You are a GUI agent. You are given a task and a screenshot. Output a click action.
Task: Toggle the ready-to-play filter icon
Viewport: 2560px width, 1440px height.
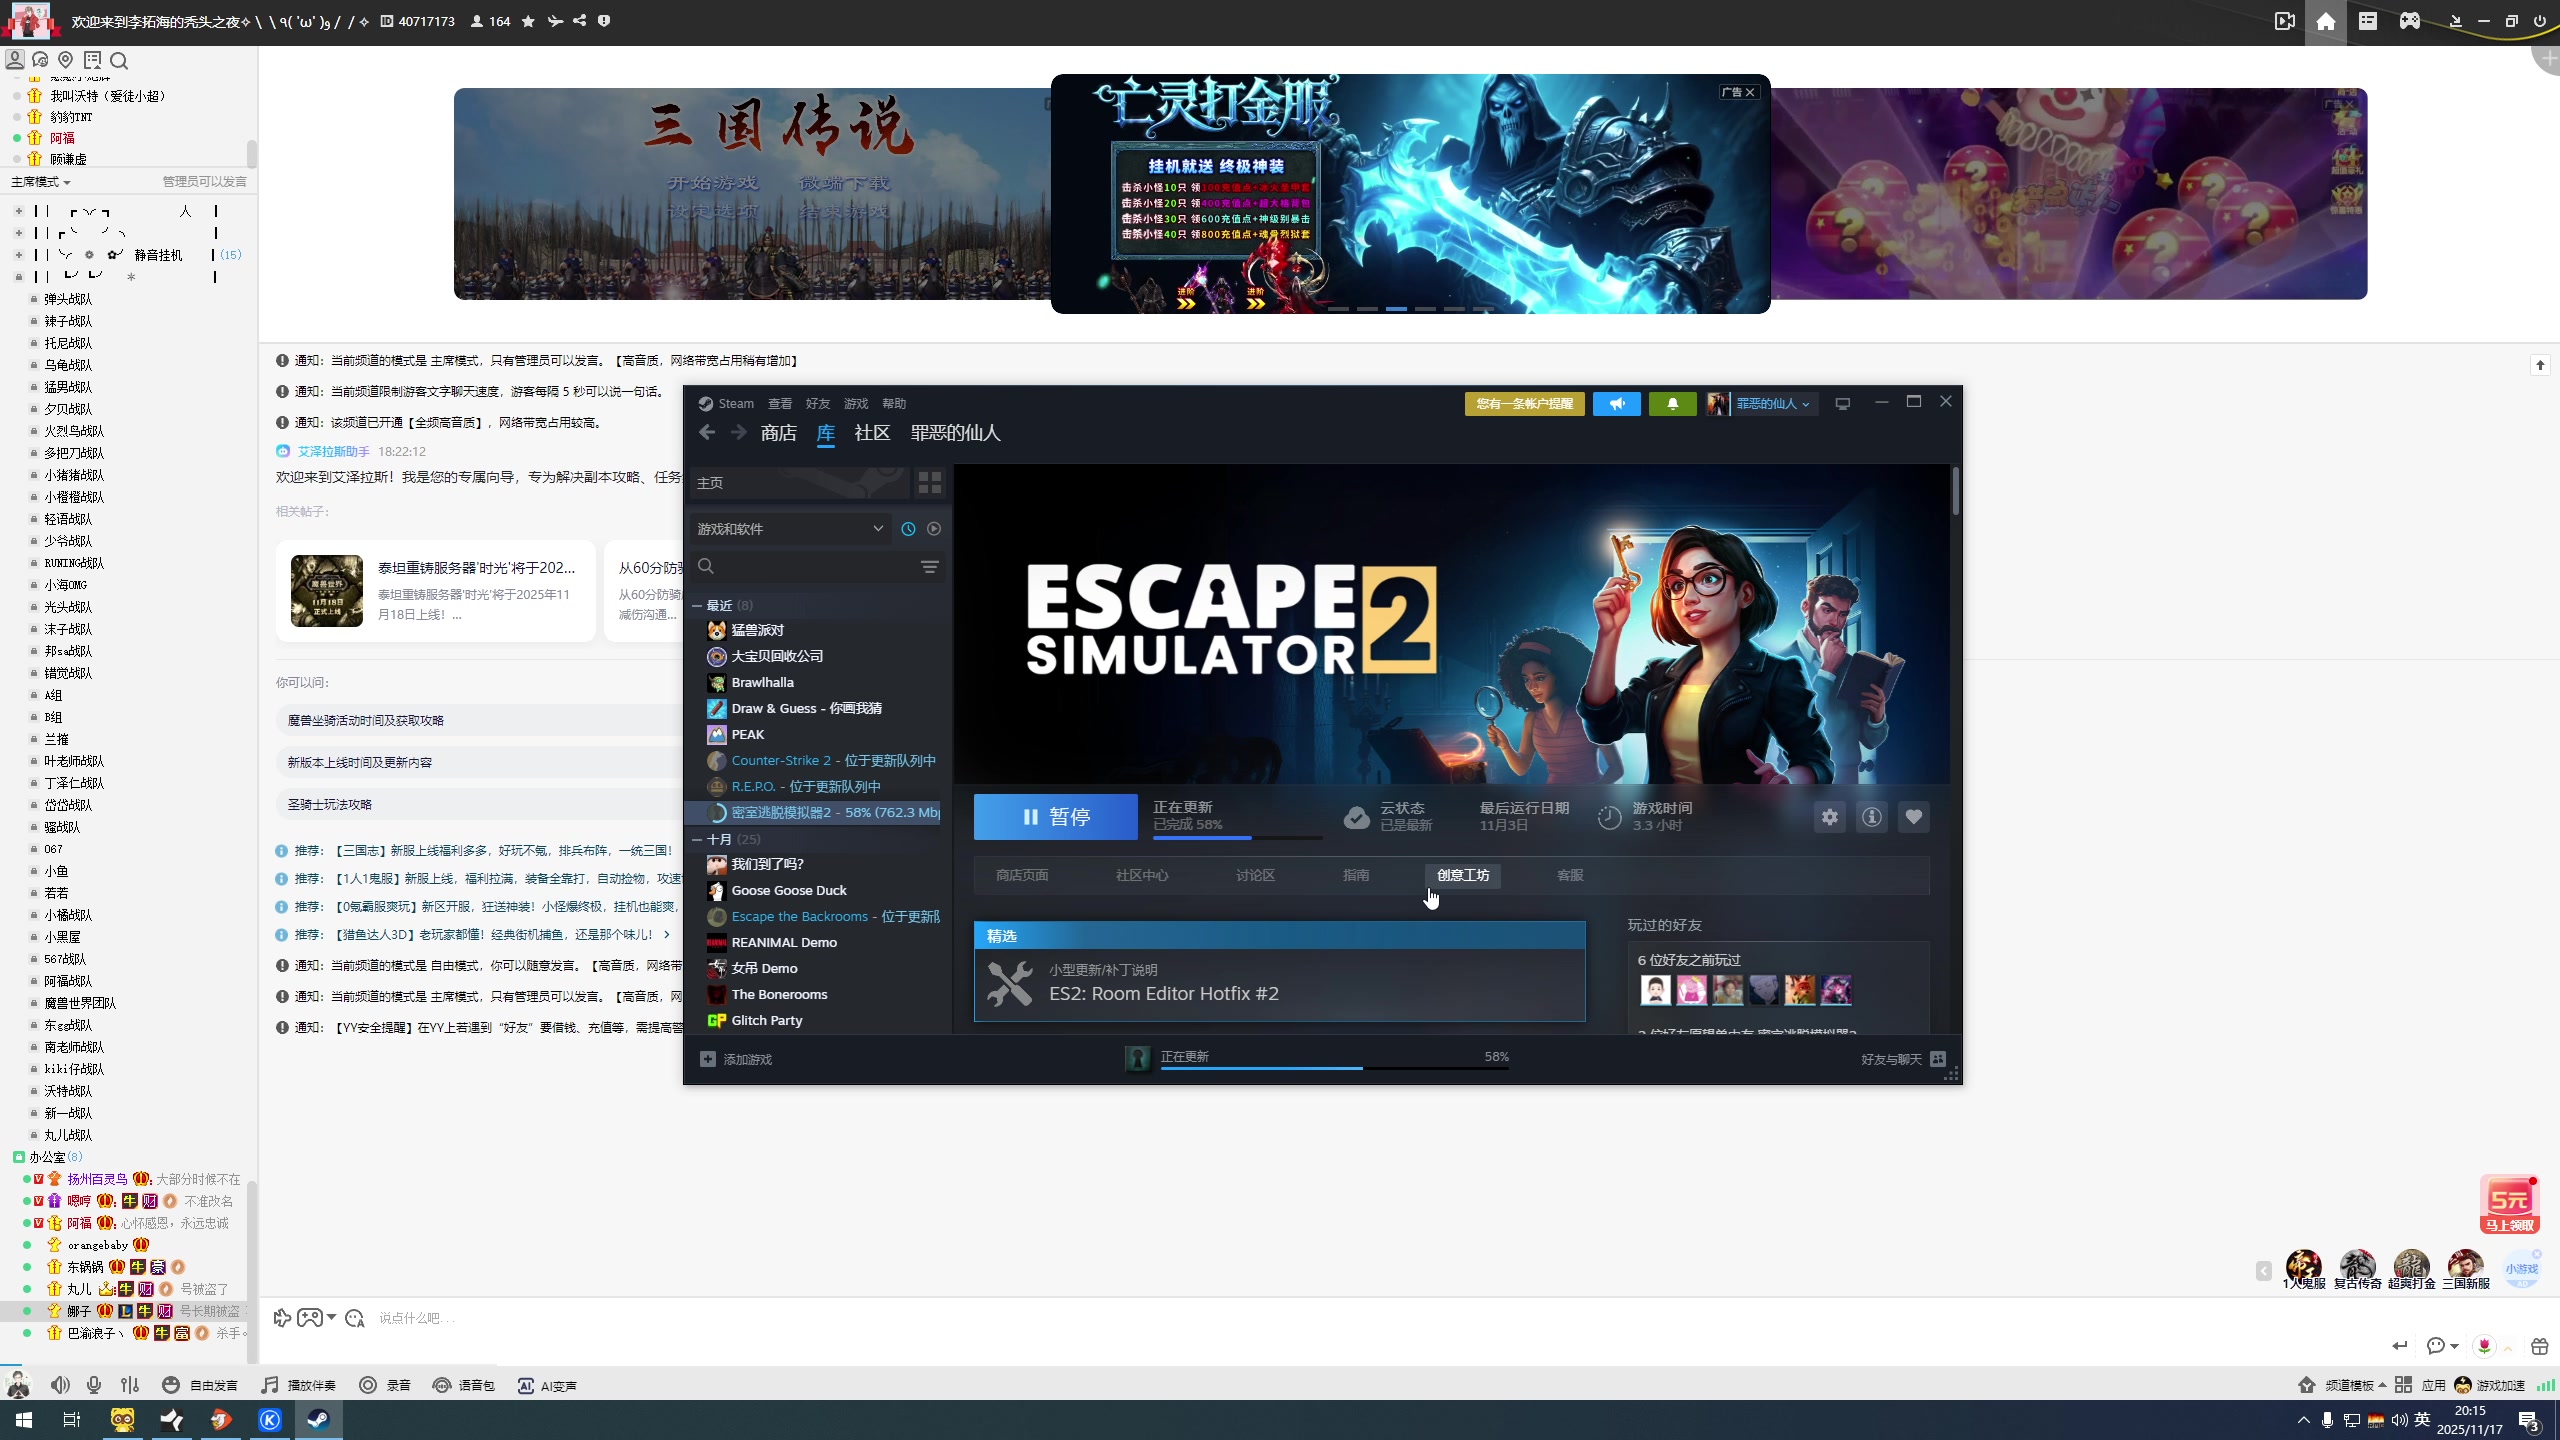tap(934, 529)
